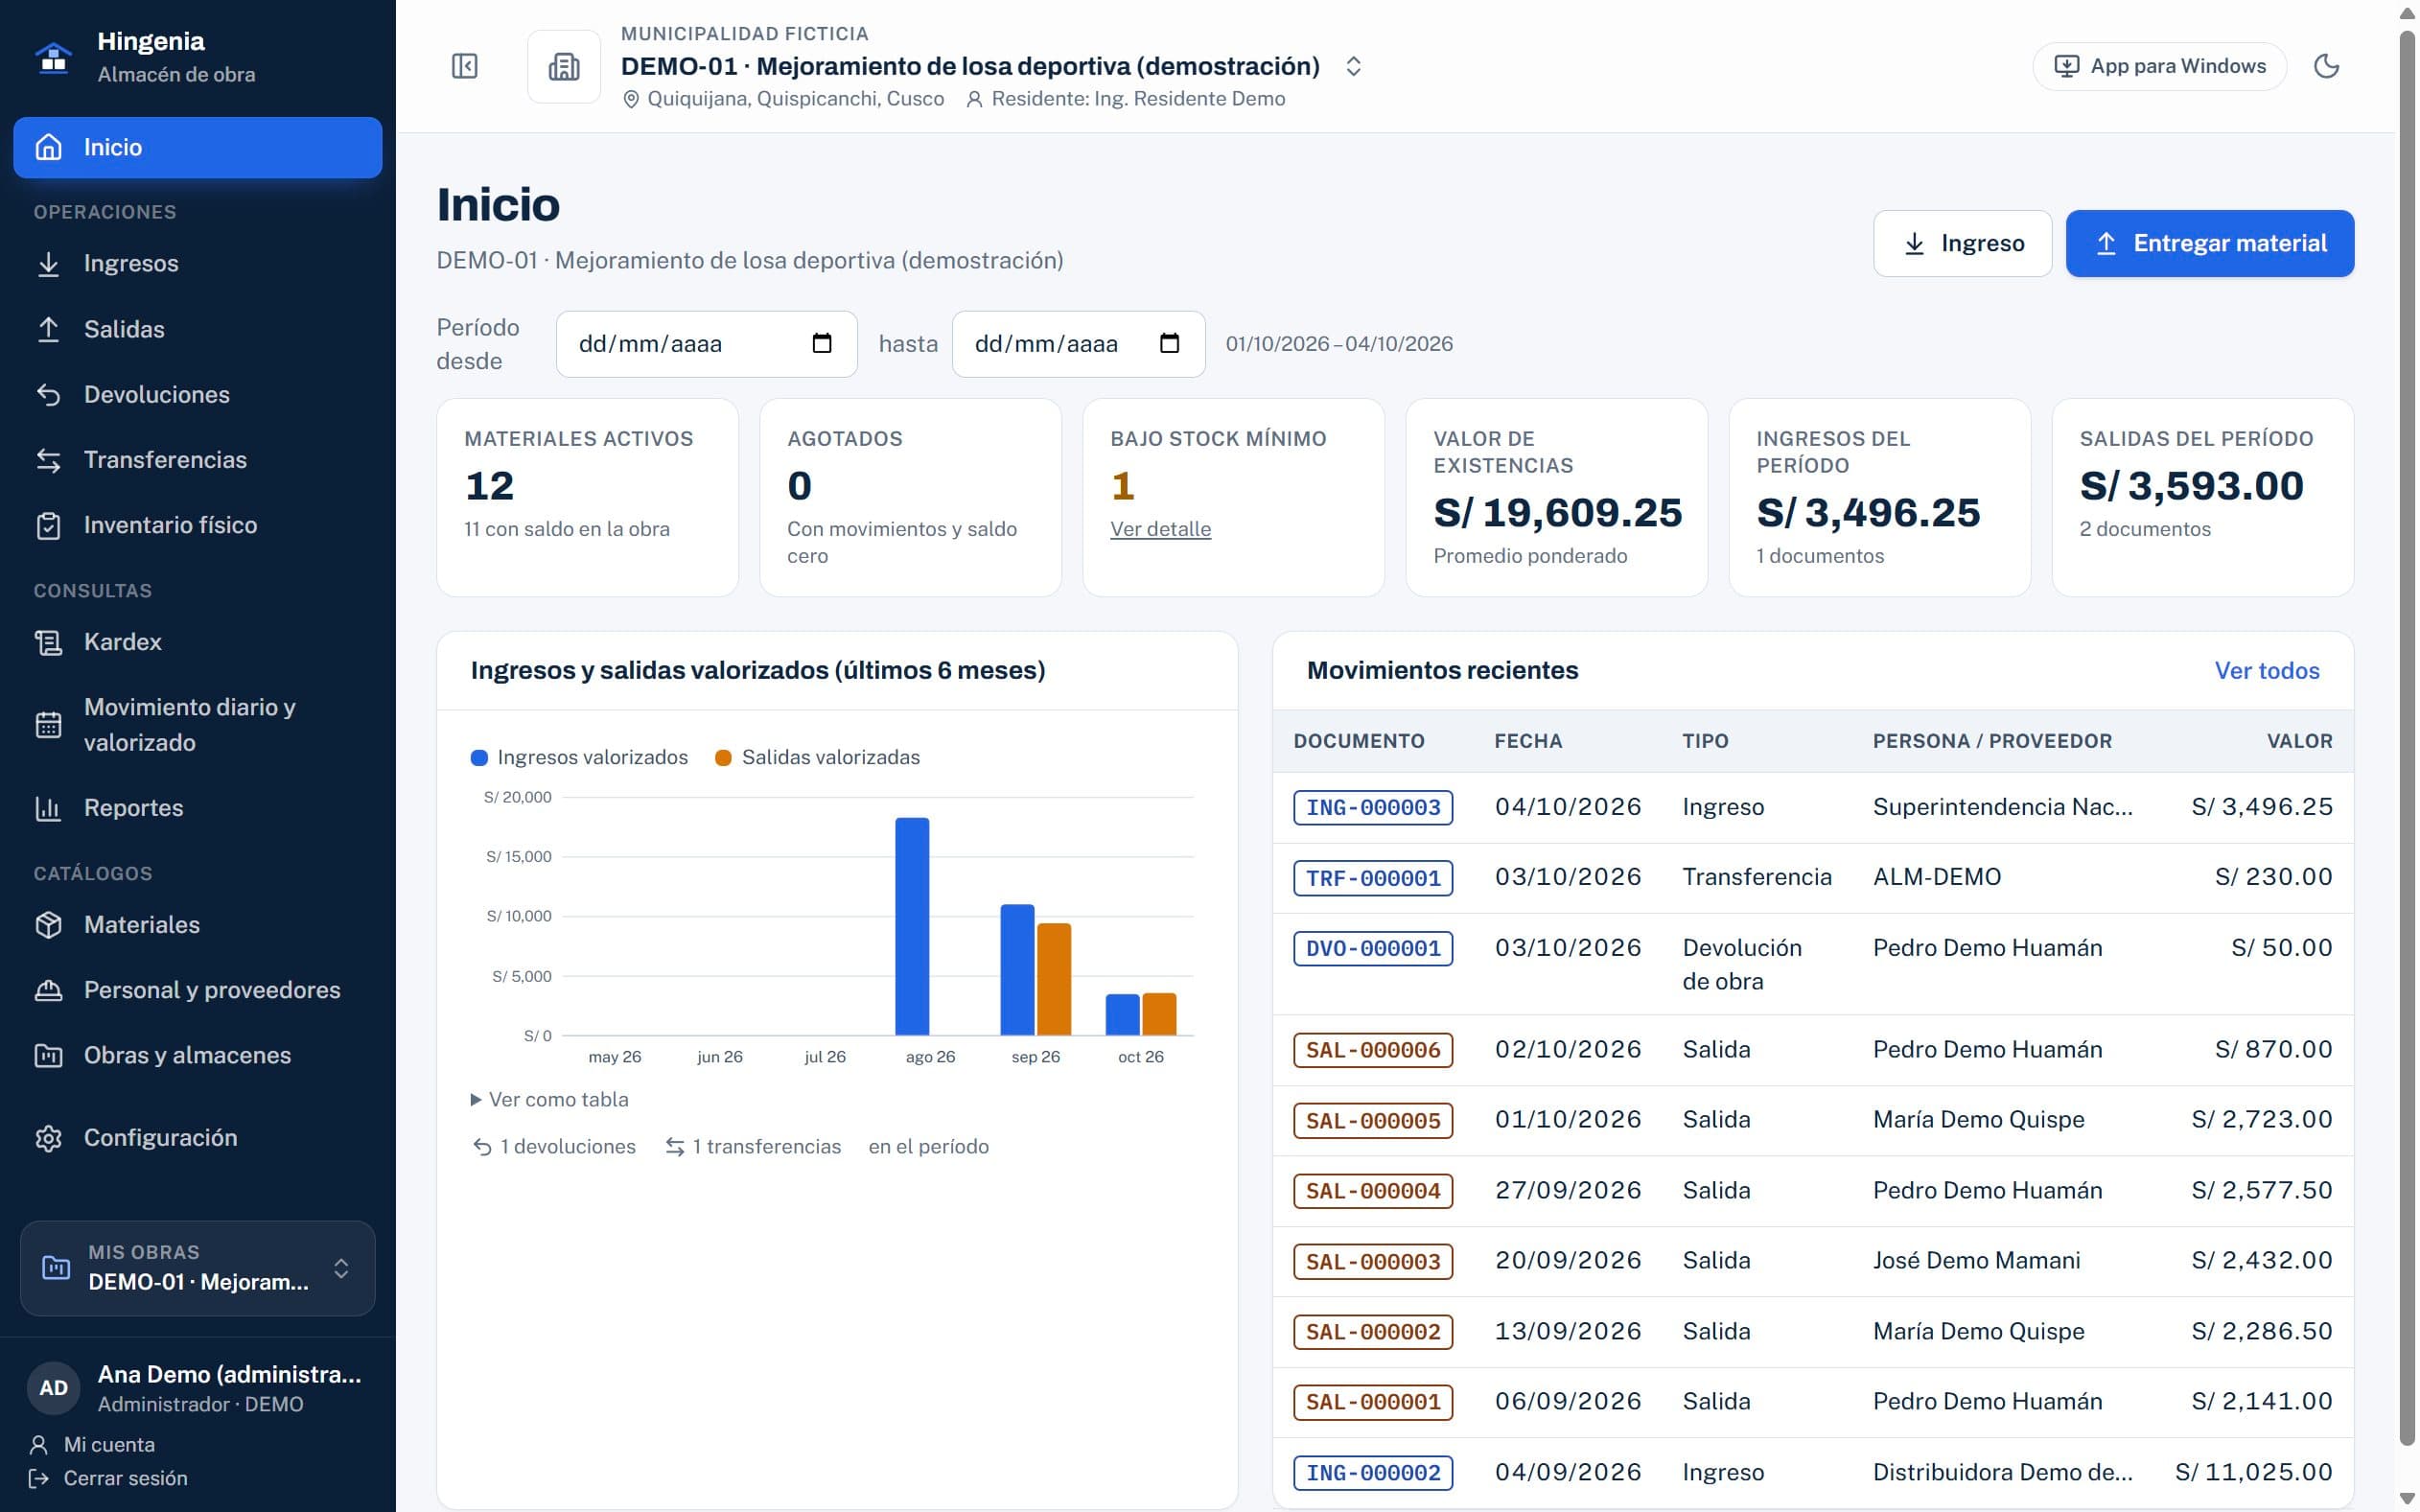2420x1512 pixels.
Task: Open Ingresos in sidebar
Action: tap(197, 263)
